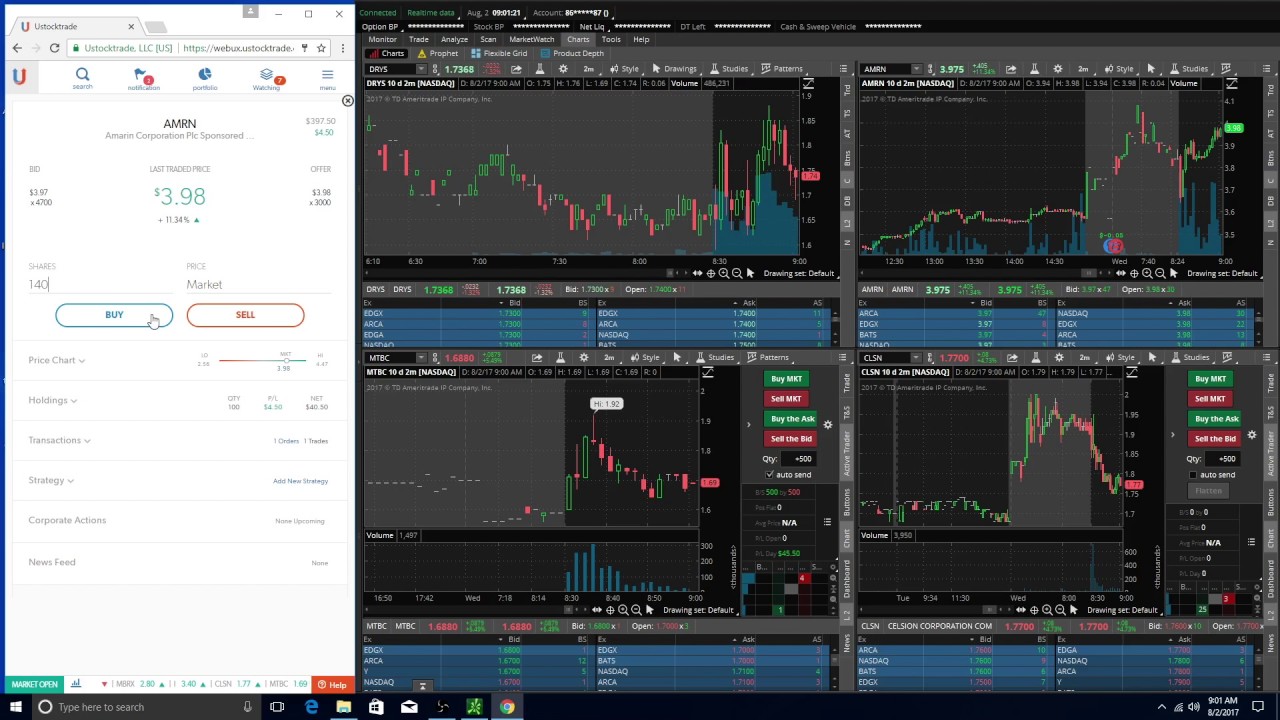This screenshot has height=720, width=1280.
Task: Open the Tools menu tab
Action: [x=610, y=39]
